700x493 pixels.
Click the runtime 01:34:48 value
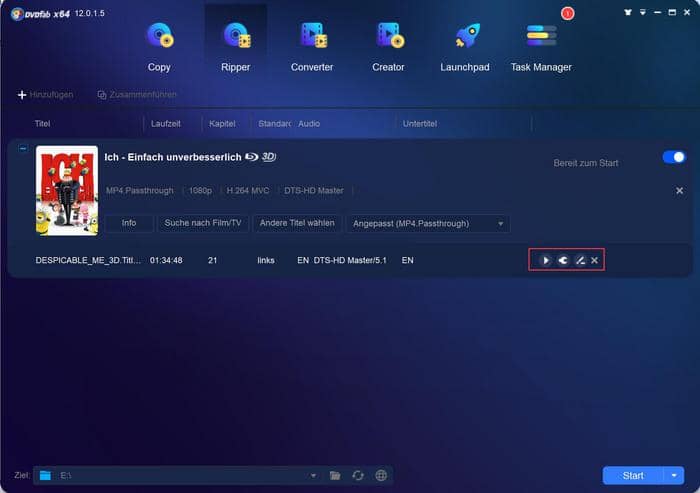[x=166, y=260]
